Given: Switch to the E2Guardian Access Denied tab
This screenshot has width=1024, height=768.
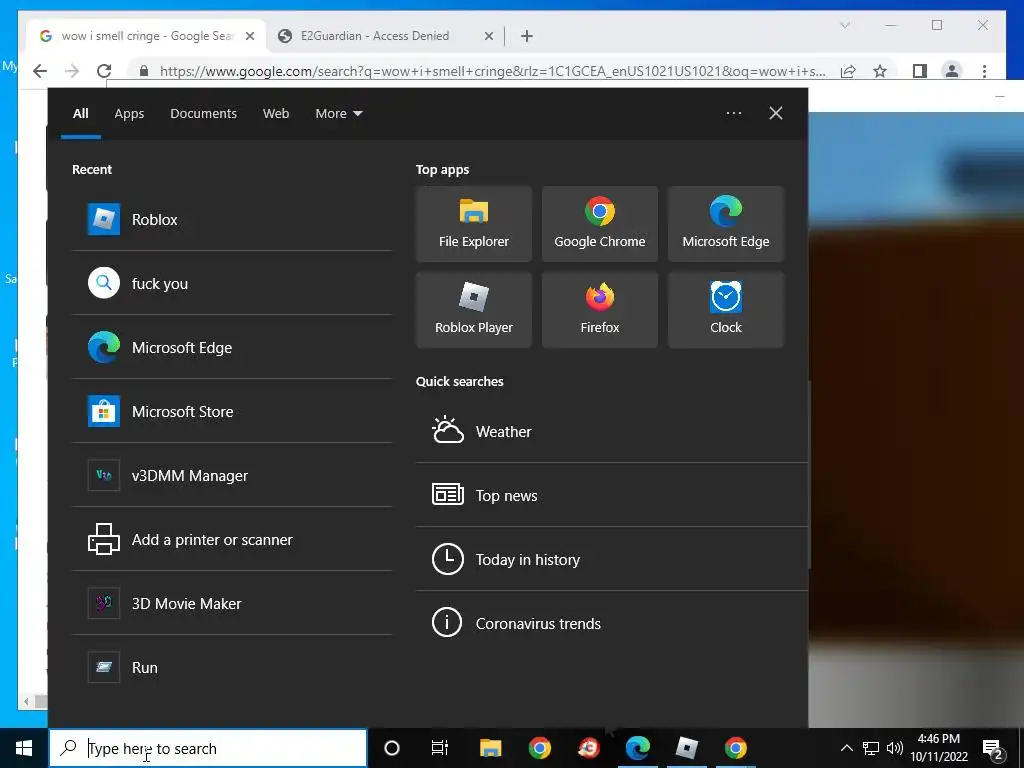Looking at the screenshot, I should (x=385, y=36).
